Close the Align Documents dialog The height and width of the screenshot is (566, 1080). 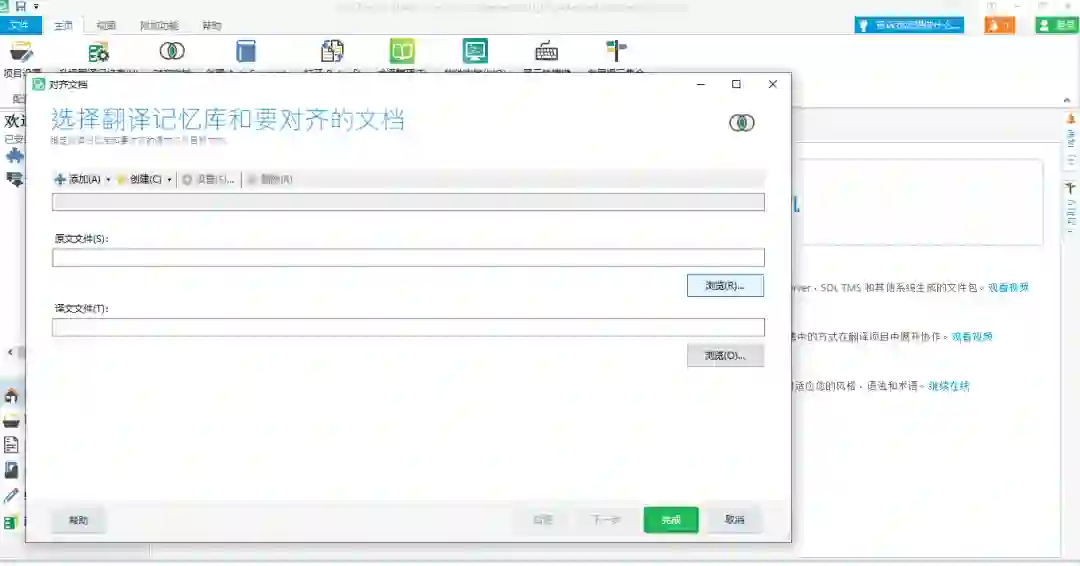coord(773,84)
